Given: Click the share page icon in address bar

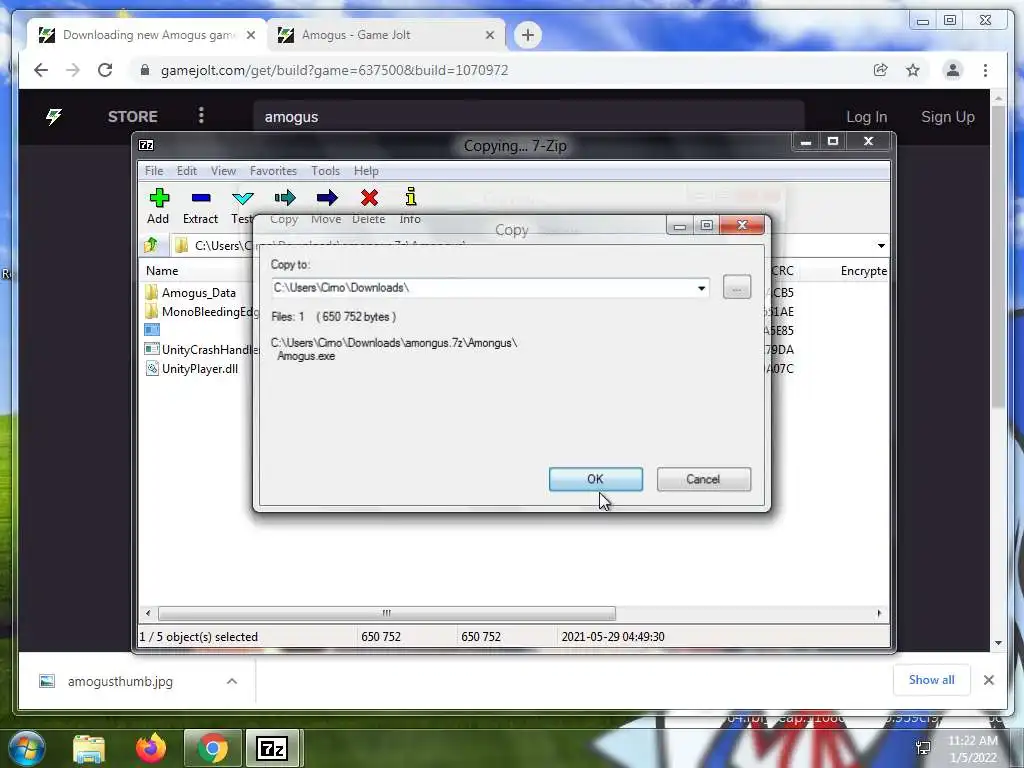Looking at the screenshot, I should tap(880, 70).
